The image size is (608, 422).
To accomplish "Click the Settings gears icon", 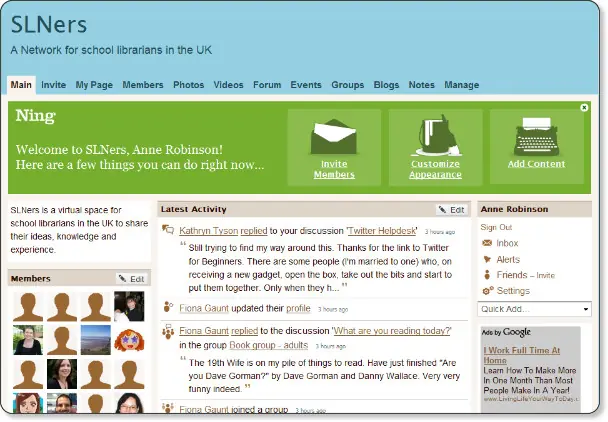I will pos(487,291).
